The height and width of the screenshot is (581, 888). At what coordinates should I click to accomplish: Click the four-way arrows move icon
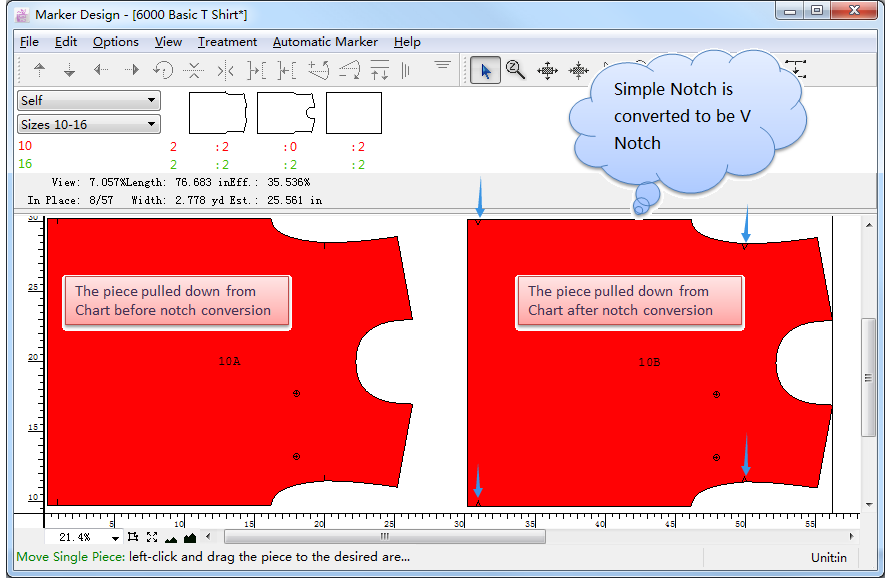[x=547, y=70]
